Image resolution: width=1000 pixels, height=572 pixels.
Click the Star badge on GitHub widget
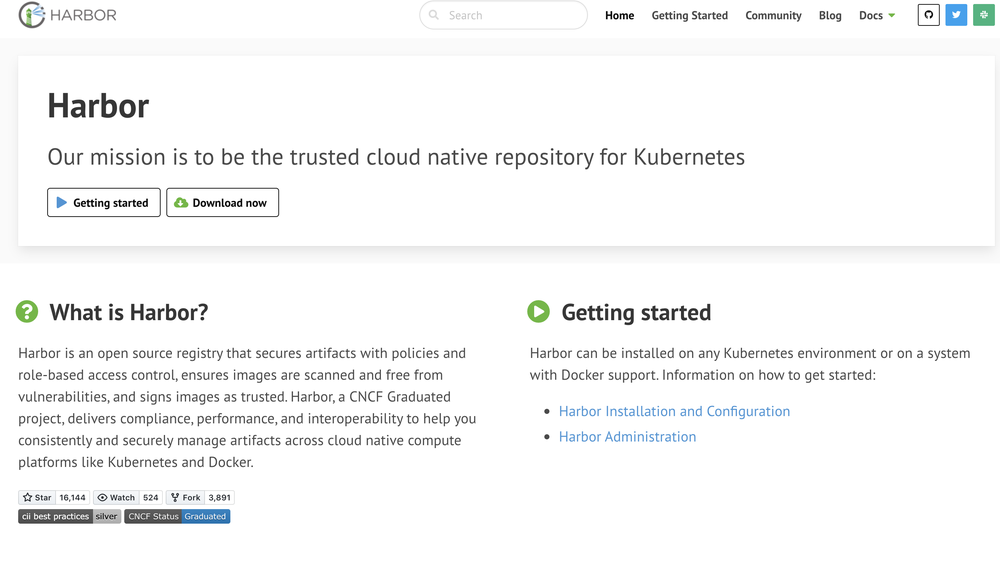coord(37,497)
